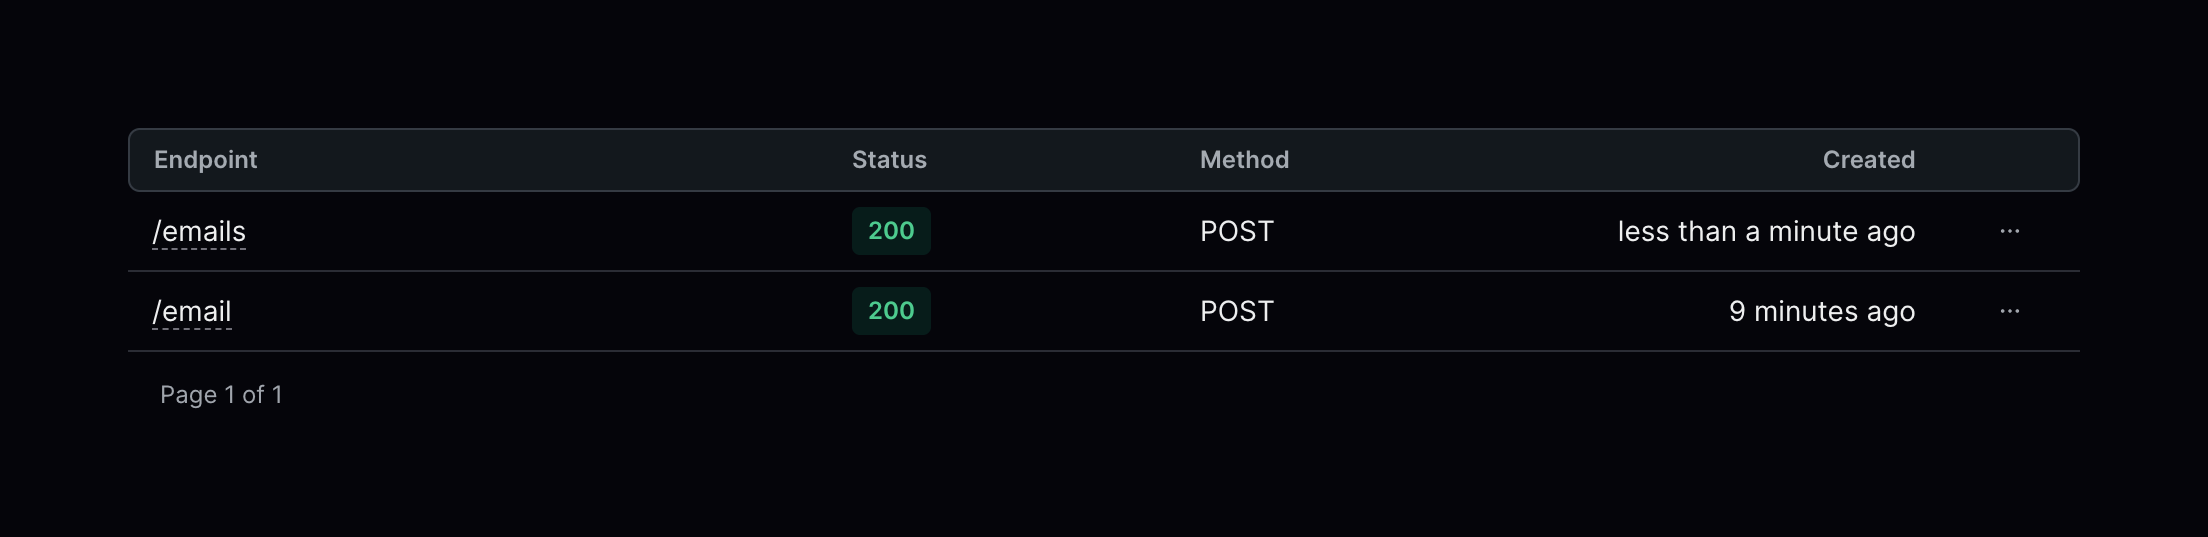Click the "9 minutes ago" timestamp

(1821, 312)
